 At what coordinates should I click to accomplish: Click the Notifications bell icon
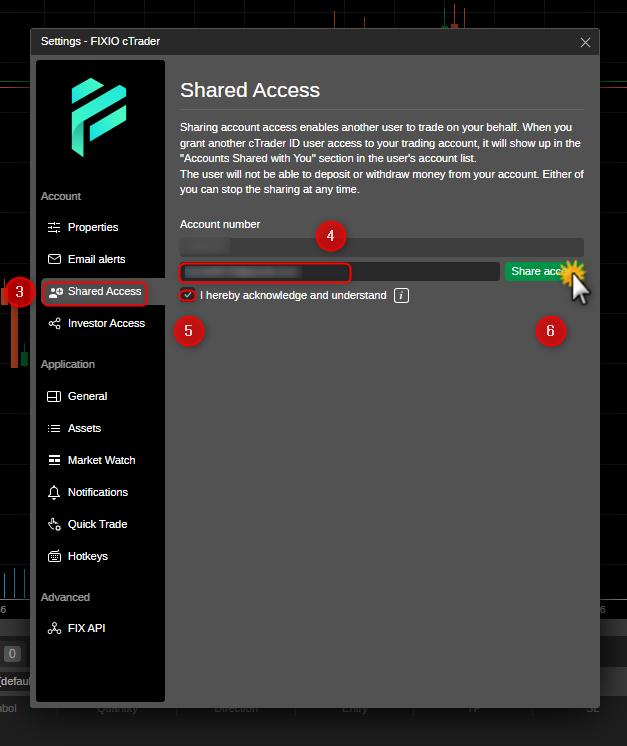[54, 492]
